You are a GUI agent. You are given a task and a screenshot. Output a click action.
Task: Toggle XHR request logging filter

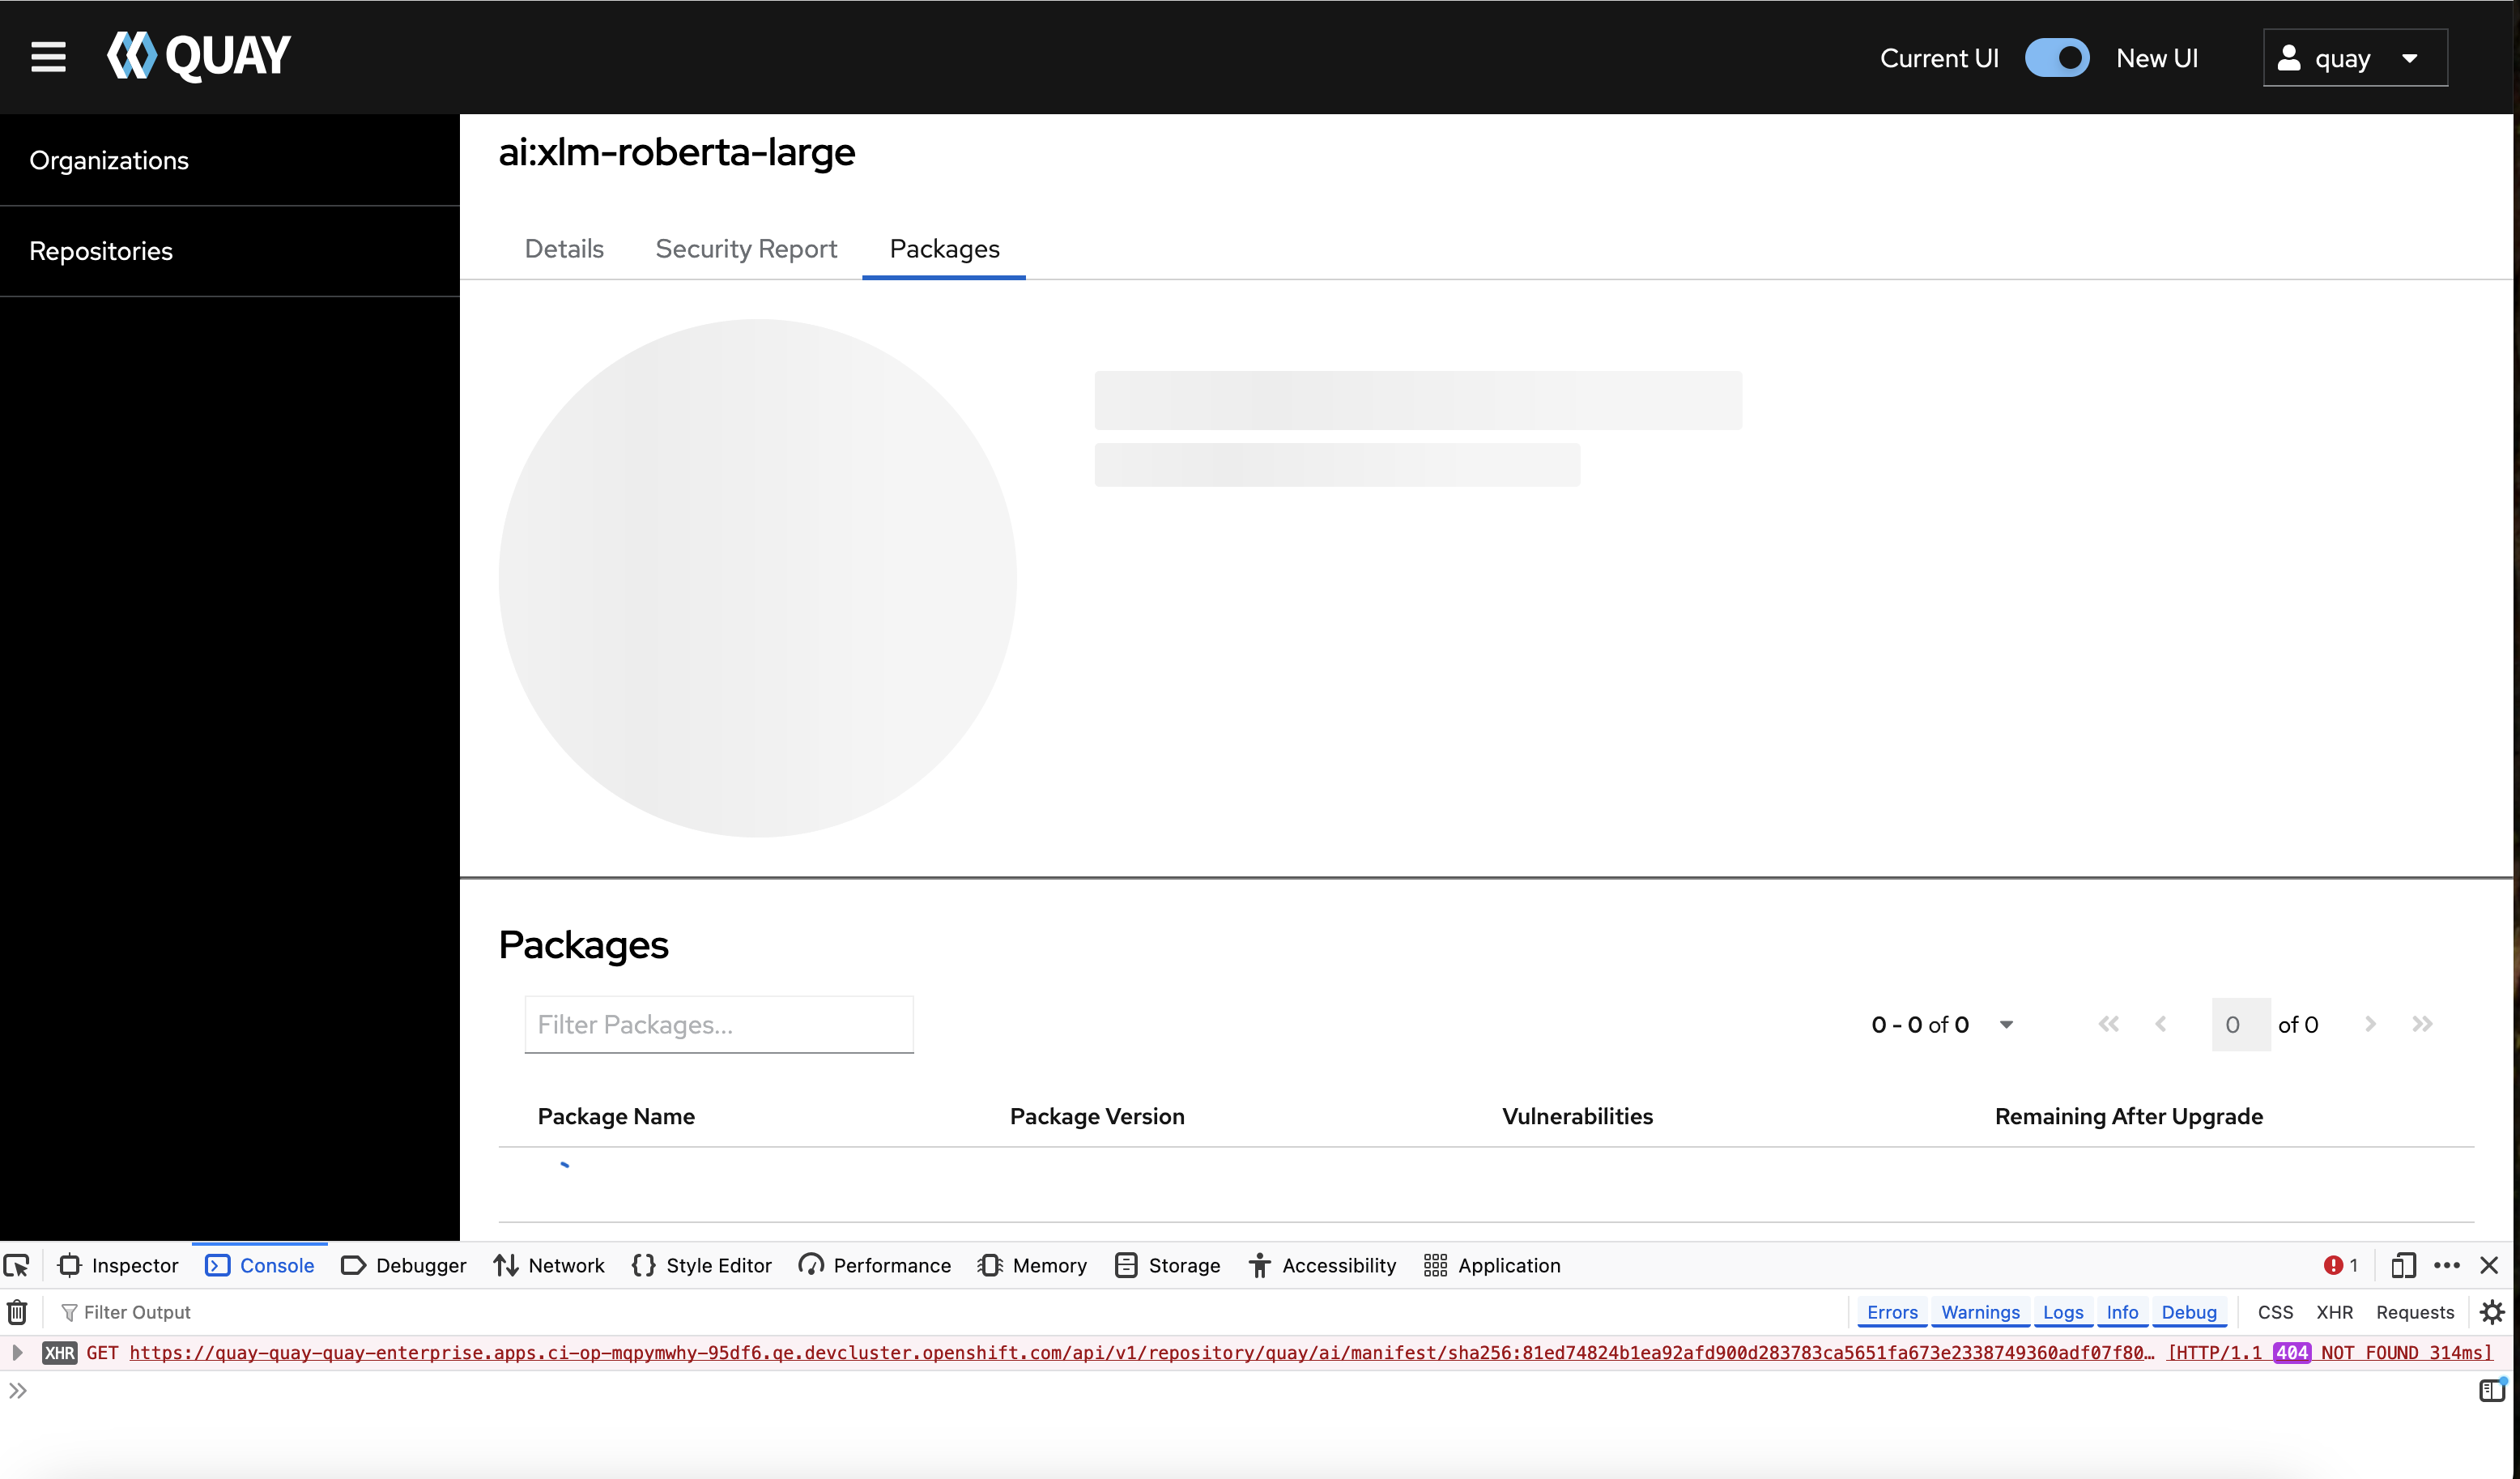click(x=2334, y=1312)
